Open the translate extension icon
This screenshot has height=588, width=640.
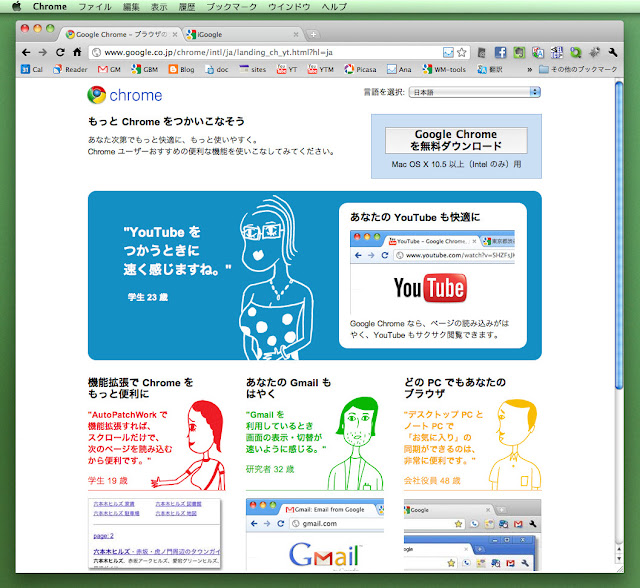click(x=538, y=52)
